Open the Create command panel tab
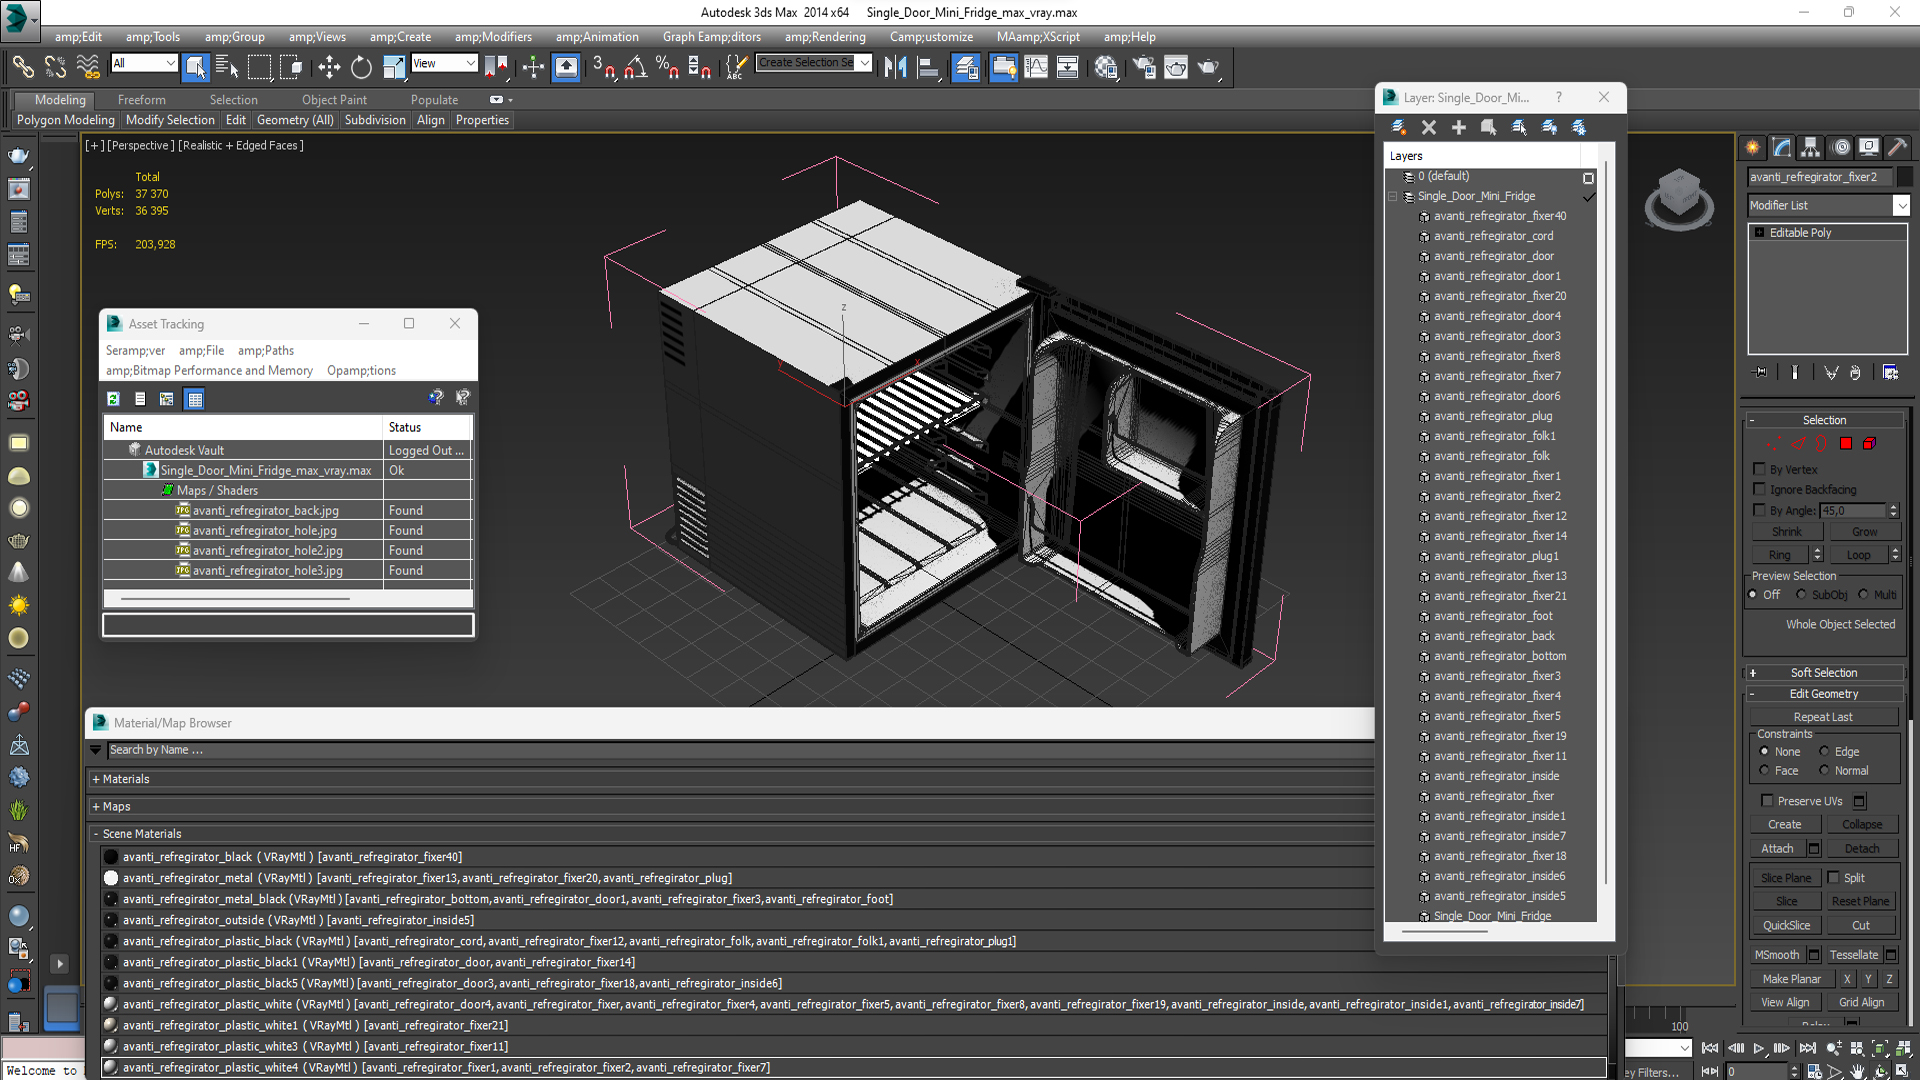This screenshot has width=1920, height=1080. (1753, 148)
